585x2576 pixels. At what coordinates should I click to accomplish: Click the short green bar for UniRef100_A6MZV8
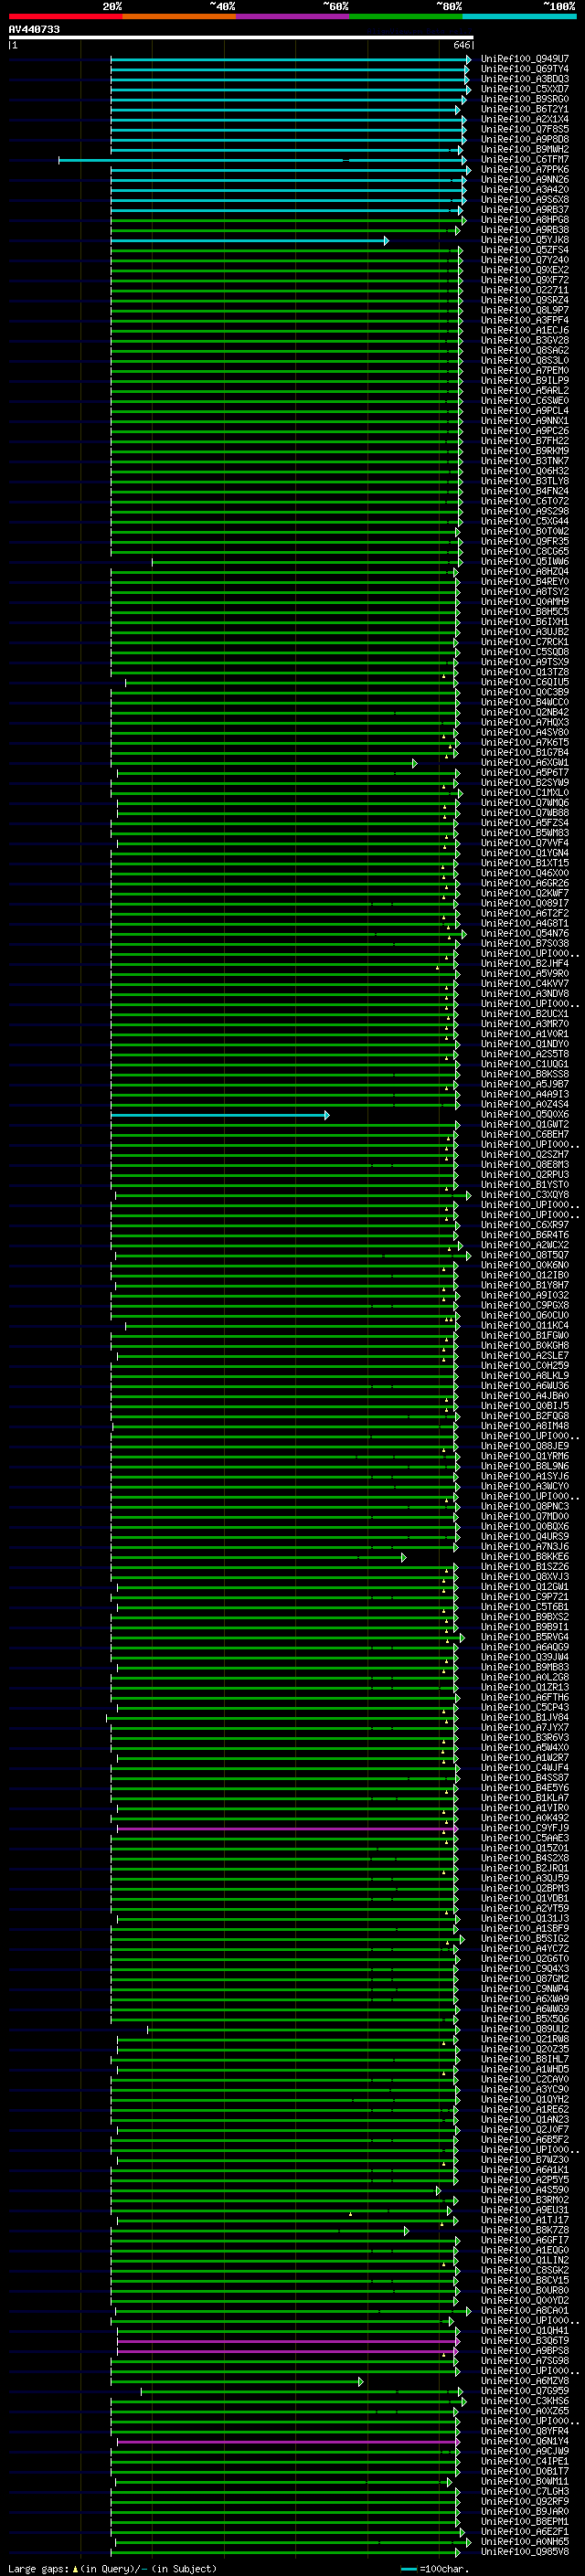(x=239, y=2381)
